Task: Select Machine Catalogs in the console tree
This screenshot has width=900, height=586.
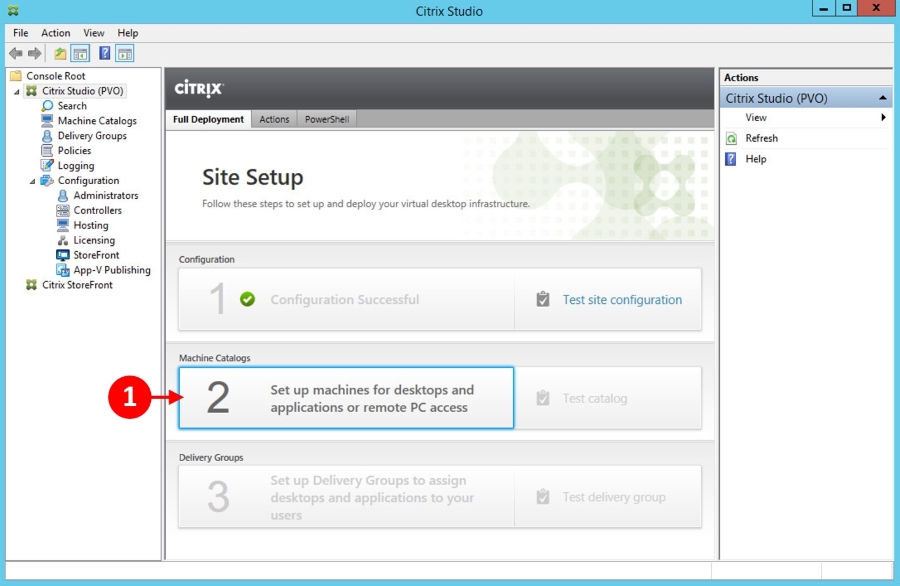Action: [97, 121]
